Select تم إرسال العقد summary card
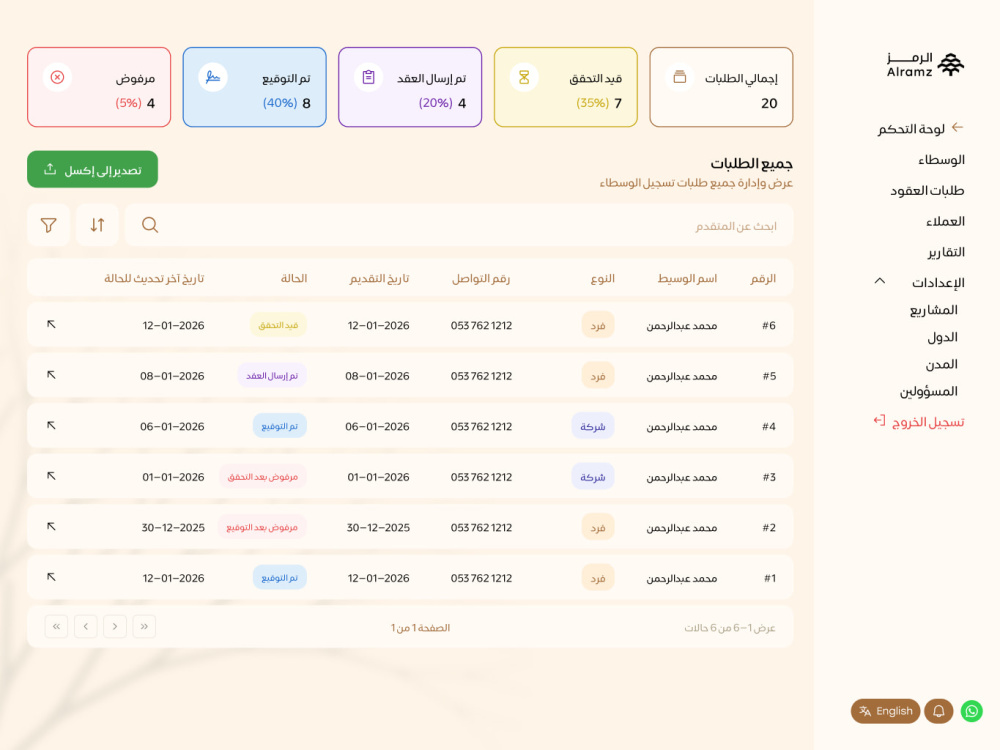The width and height of the screenshot is (1000, 750). pos(410,87)
